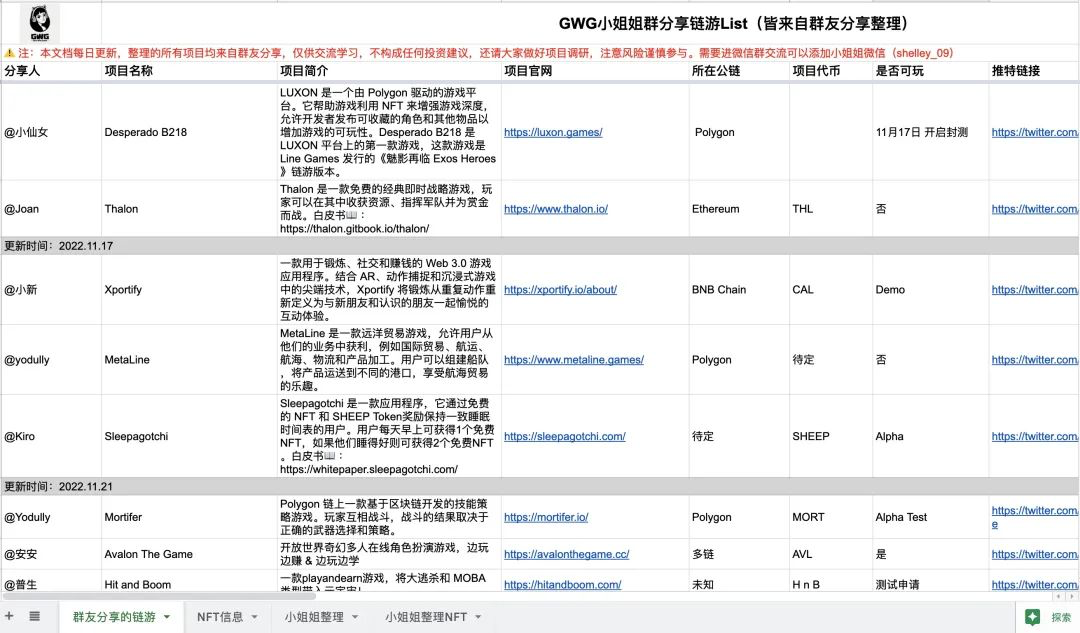The image size is (1080, 633).
Task: Expand the 群友分享的链游 tab dropdown arrow
Action: pos(167,617)
